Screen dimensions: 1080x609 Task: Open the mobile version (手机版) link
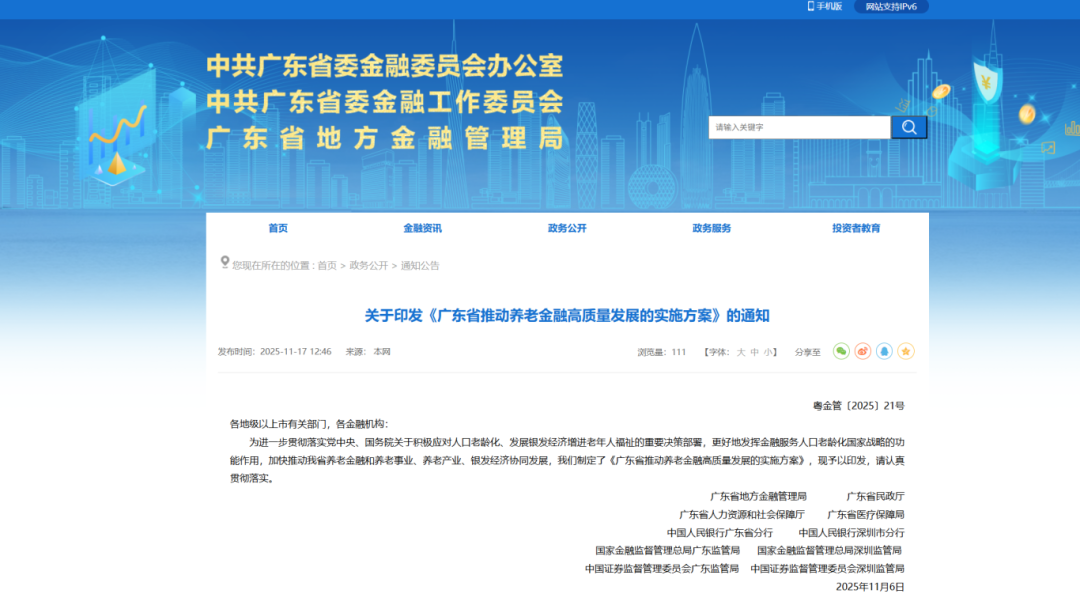click(x=825, y=6)
